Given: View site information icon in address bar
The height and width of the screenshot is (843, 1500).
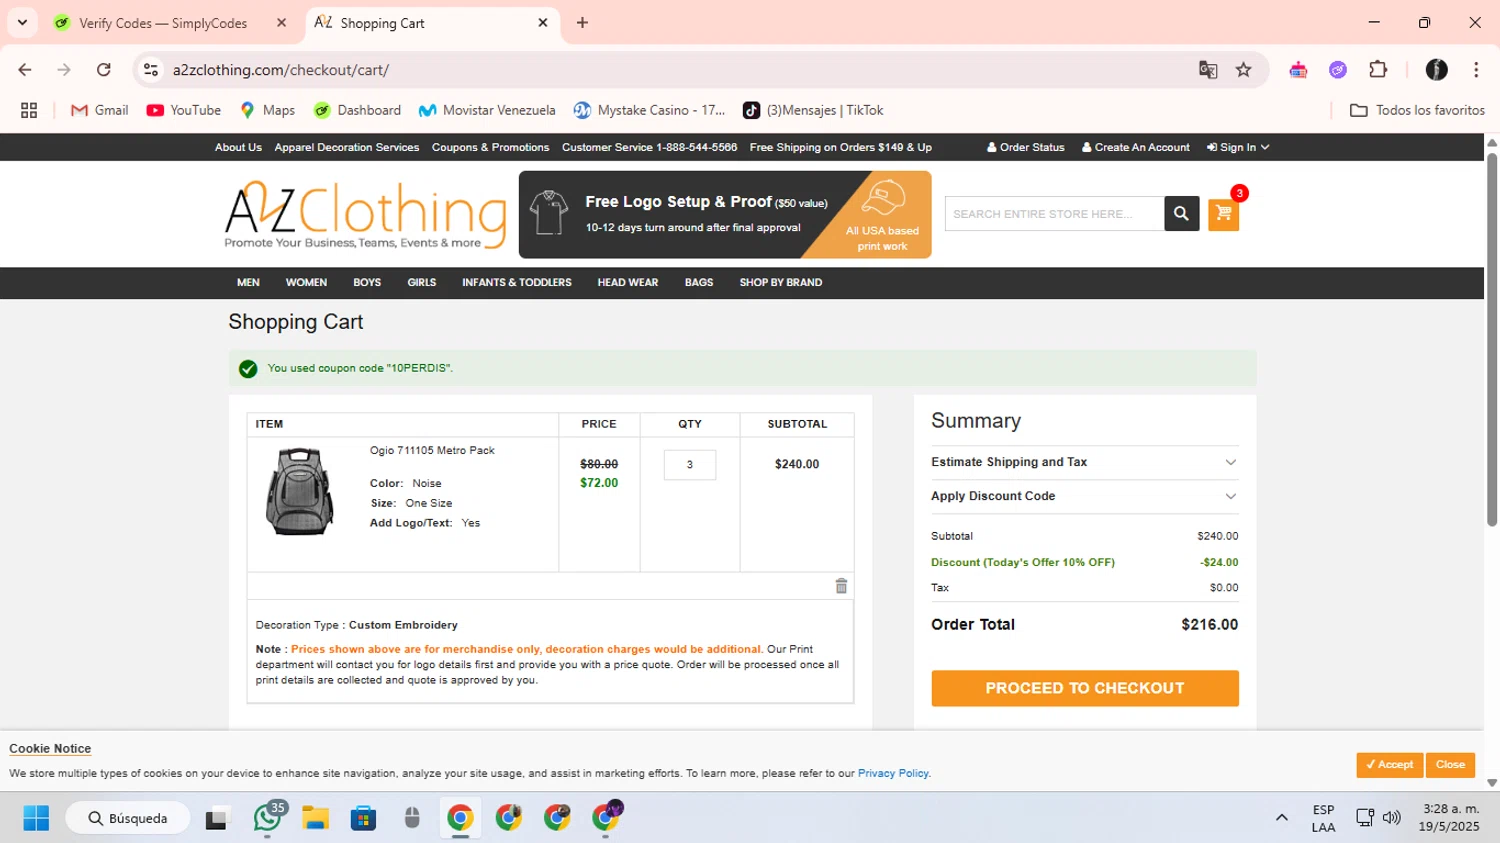Looking at the screenshot, I should pyautogui.click(x=151, y=70).
